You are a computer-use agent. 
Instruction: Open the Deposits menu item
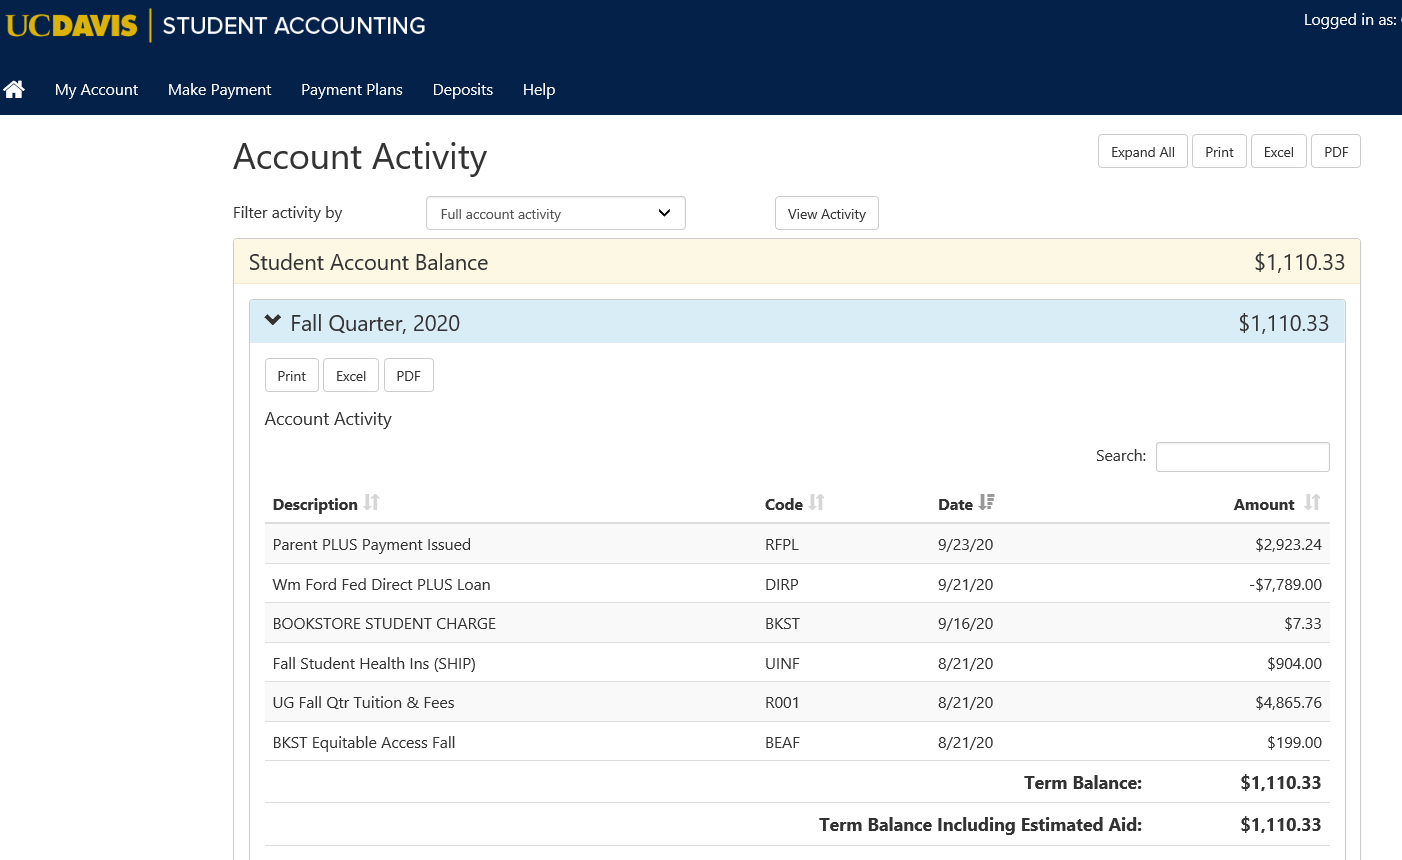point(462,90)
